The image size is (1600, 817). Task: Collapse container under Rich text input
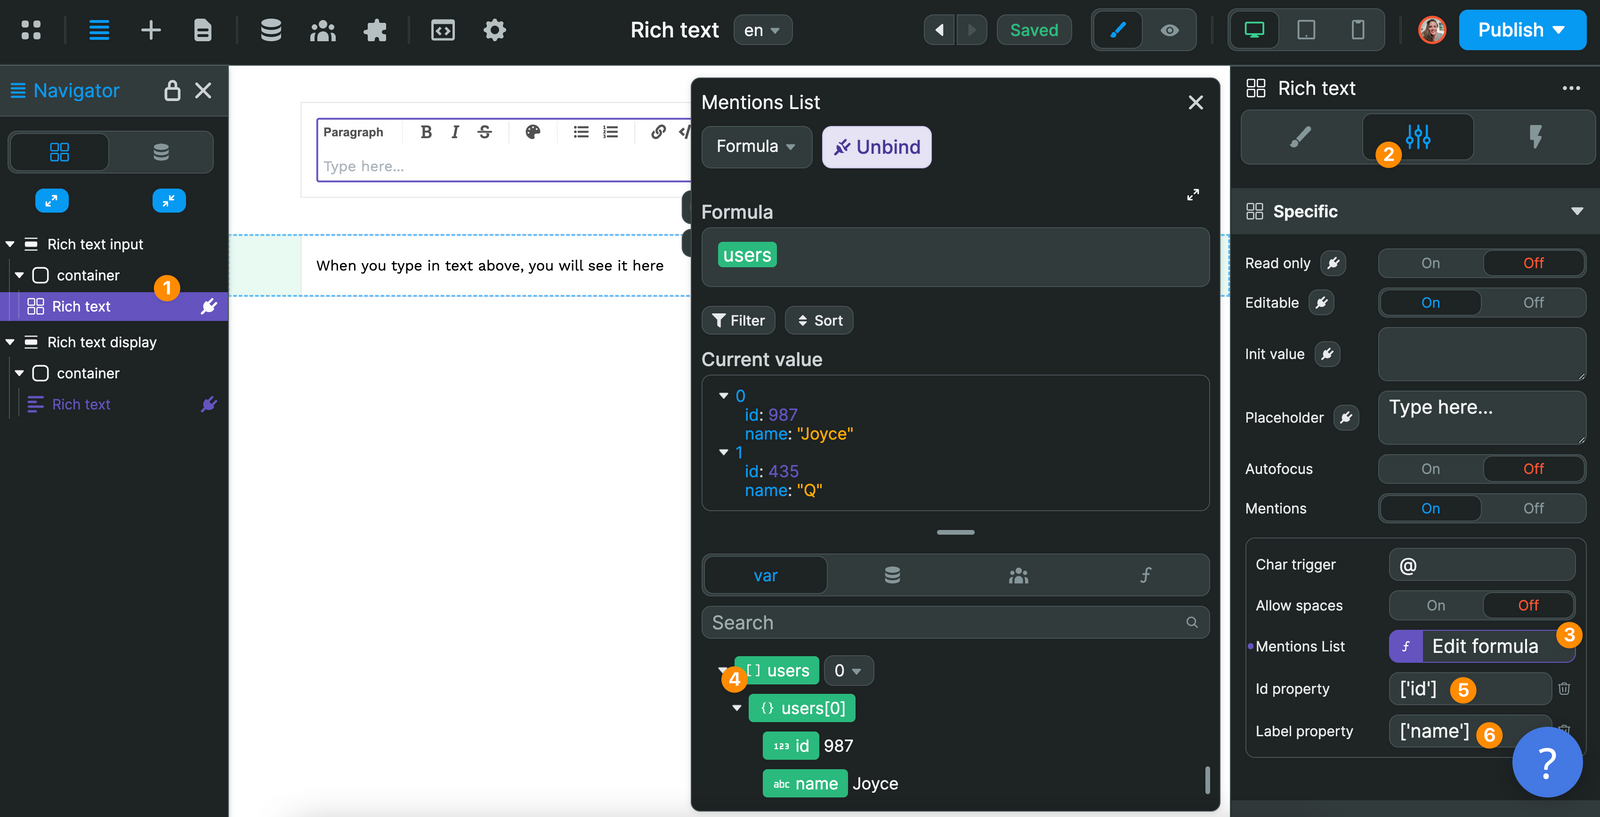pyautogui.click(x=19, y=275)
